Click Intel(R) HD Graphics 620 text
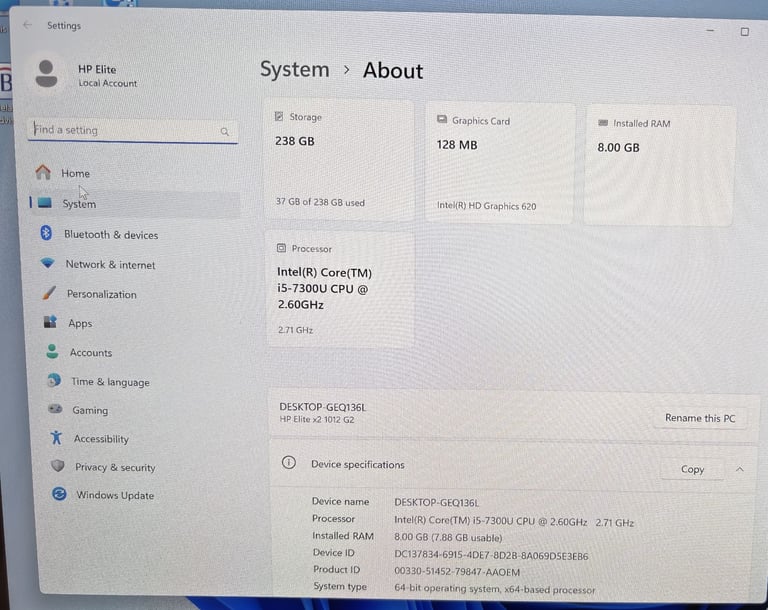The height and width of the screenshot is (610, 768). click(x=486, y=206)
